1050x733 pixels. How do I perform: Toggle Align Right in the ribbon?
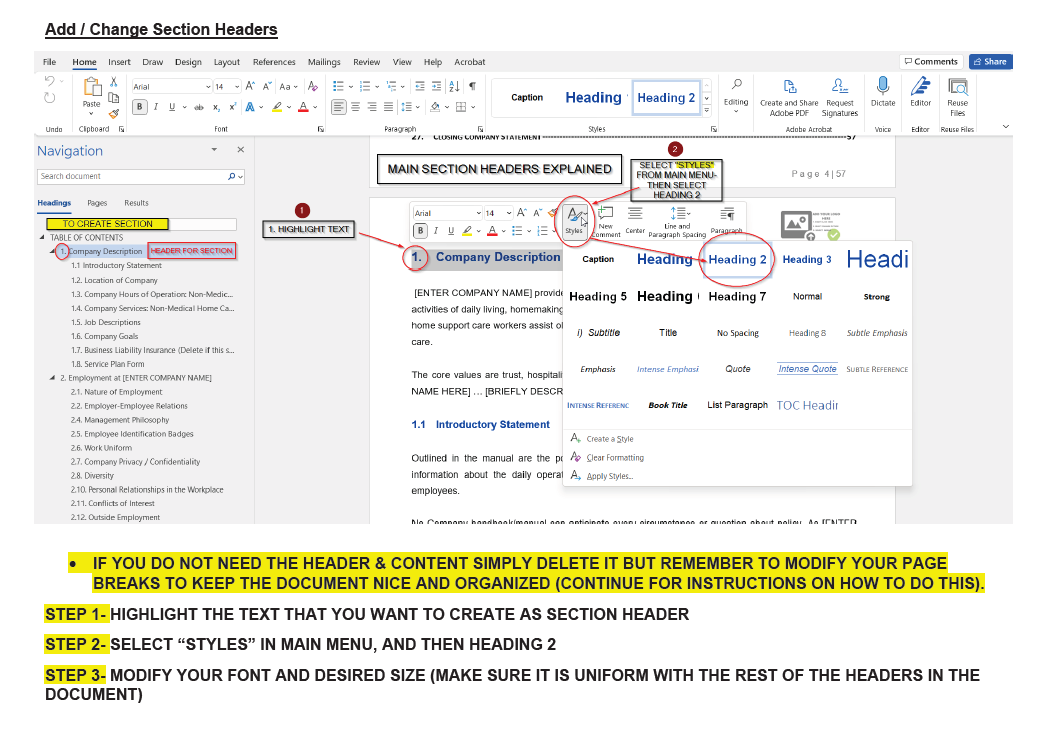coord(372,107)
